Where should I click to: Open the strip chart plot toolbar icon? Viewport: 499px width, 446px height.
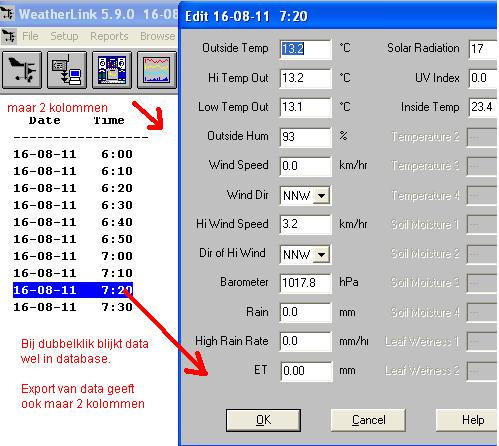tap(157, 70)
